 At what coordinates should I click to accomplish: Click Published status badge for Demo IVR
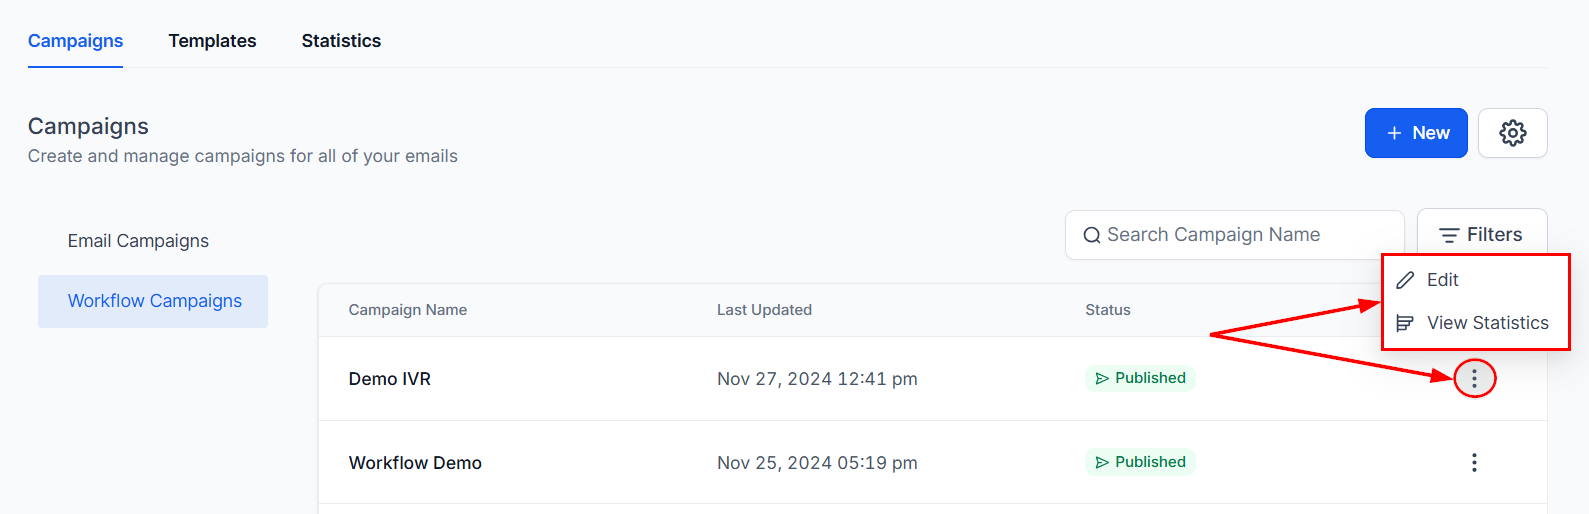pyautogui.click(x=1140, y=378)
